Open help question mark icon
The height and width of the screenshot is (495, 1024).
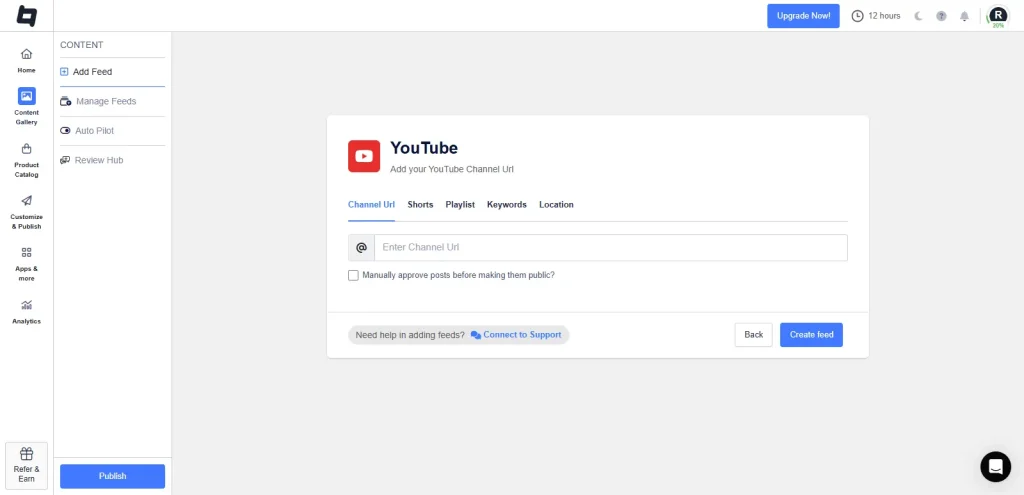click(941, 16)
